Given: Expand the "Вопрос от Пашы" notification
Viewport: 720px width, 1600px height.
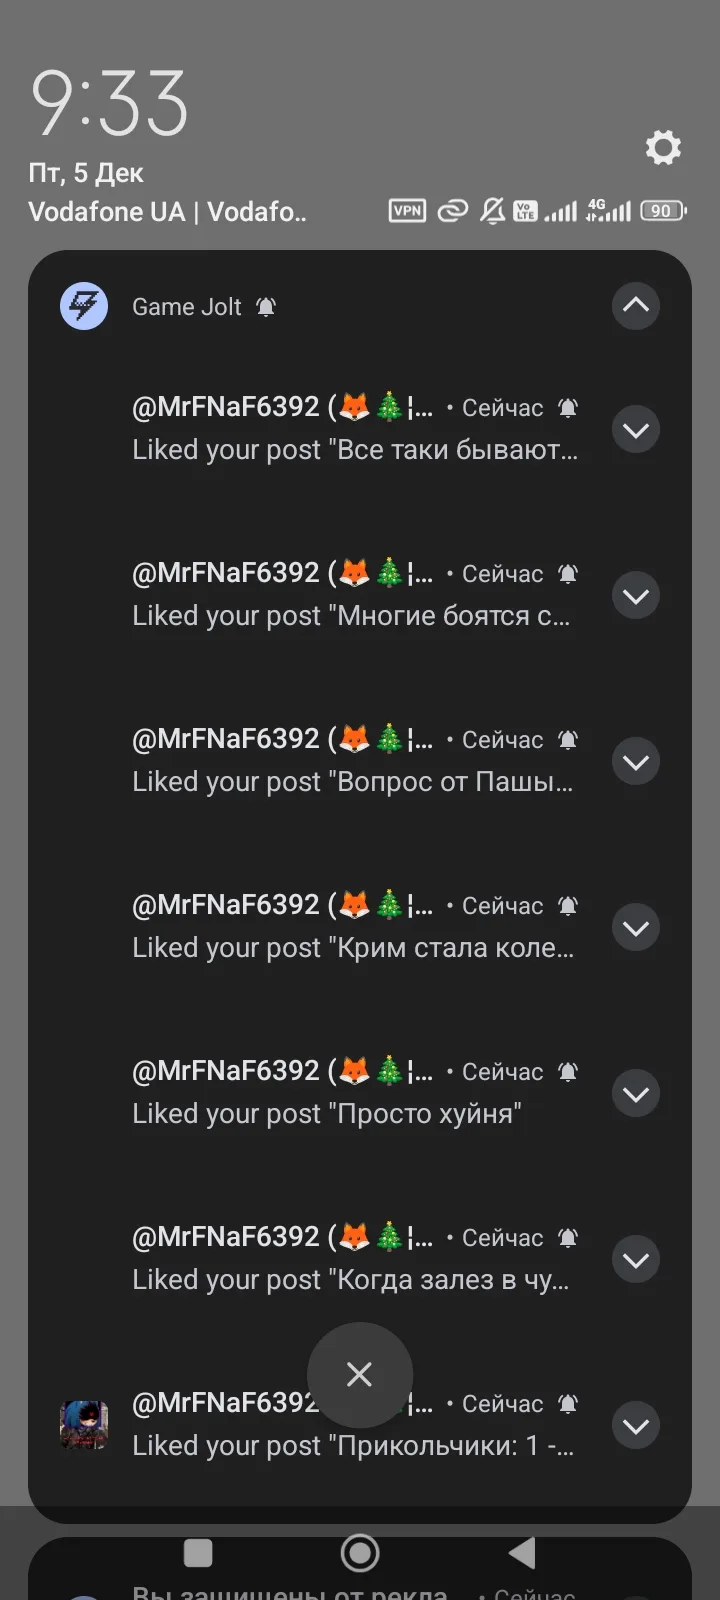Looking at the screenshot, I should tap(636, 762).
